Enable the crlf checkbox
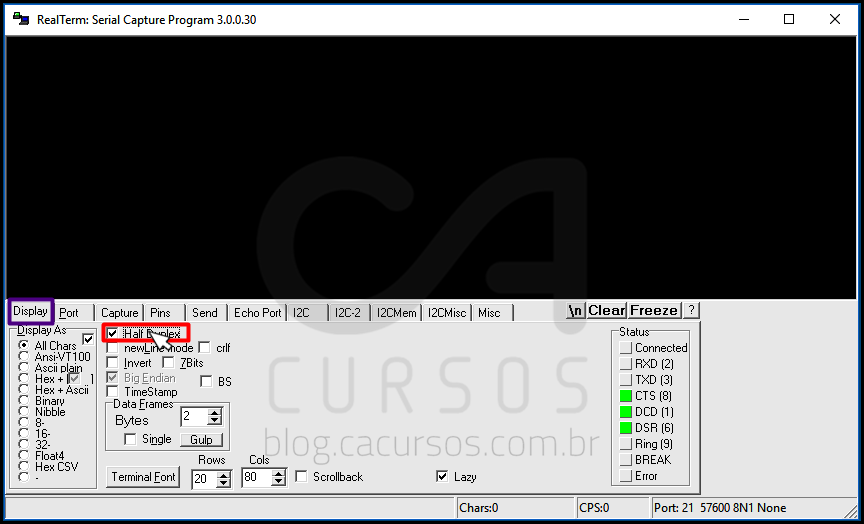Image resolution: width=864 pixels, height=524 pixels. (204, 348)
